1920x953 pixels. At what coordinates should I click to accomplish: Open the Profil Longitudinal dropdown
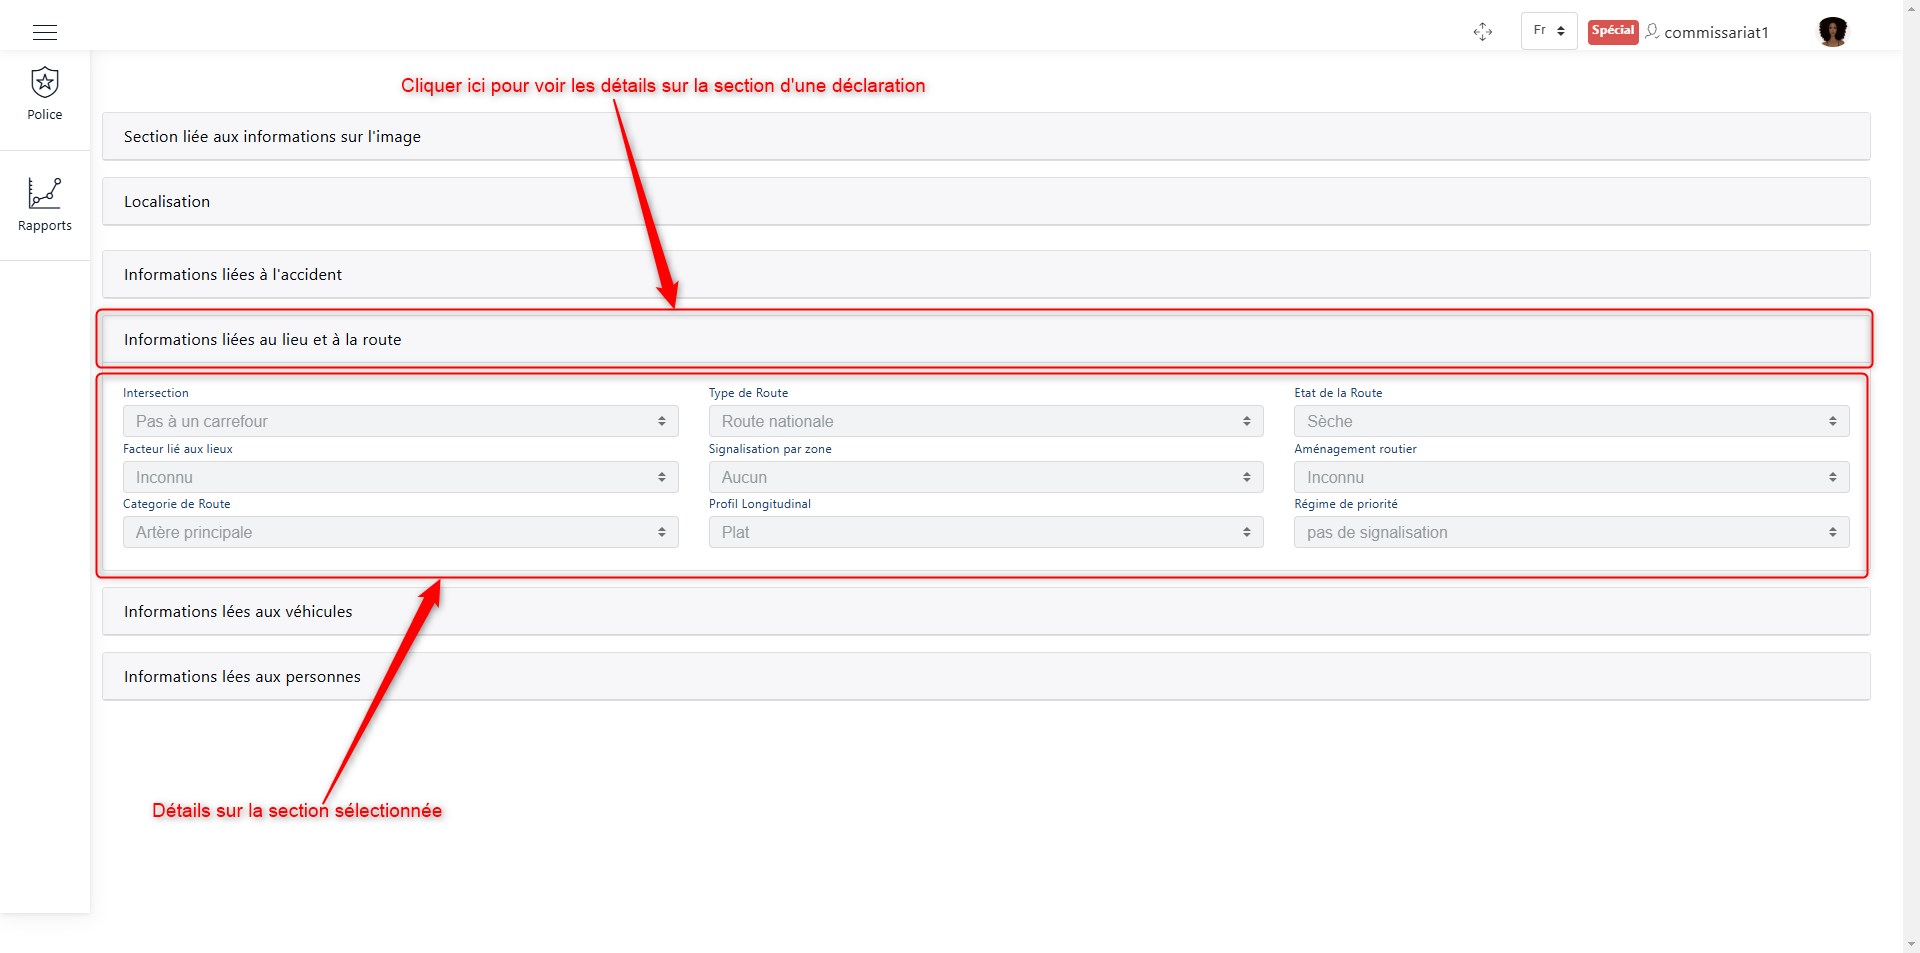click(x=986, y=532)
